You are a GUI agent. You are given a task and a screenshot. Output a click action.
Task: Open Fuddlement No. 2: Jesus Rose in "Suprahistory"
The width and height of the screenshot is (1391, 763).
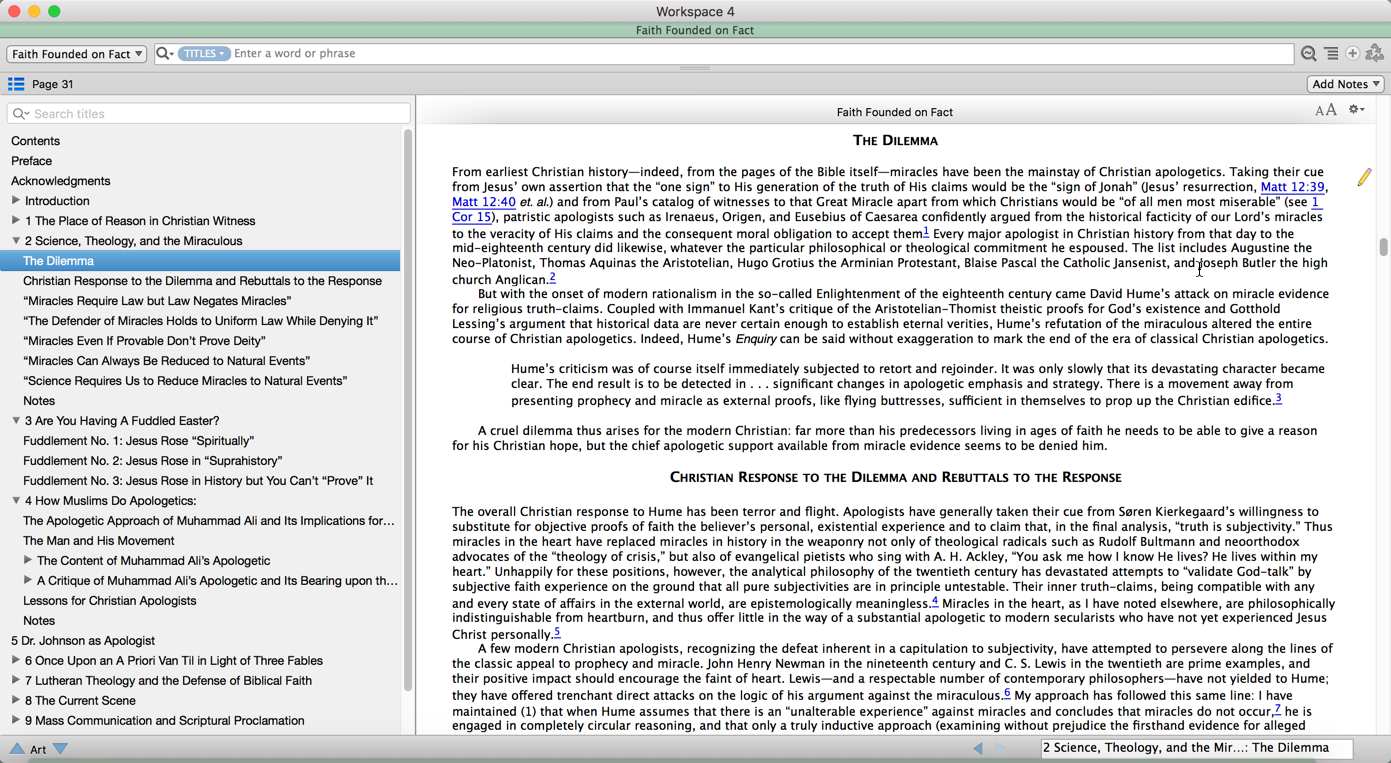[x=152, y=461]
